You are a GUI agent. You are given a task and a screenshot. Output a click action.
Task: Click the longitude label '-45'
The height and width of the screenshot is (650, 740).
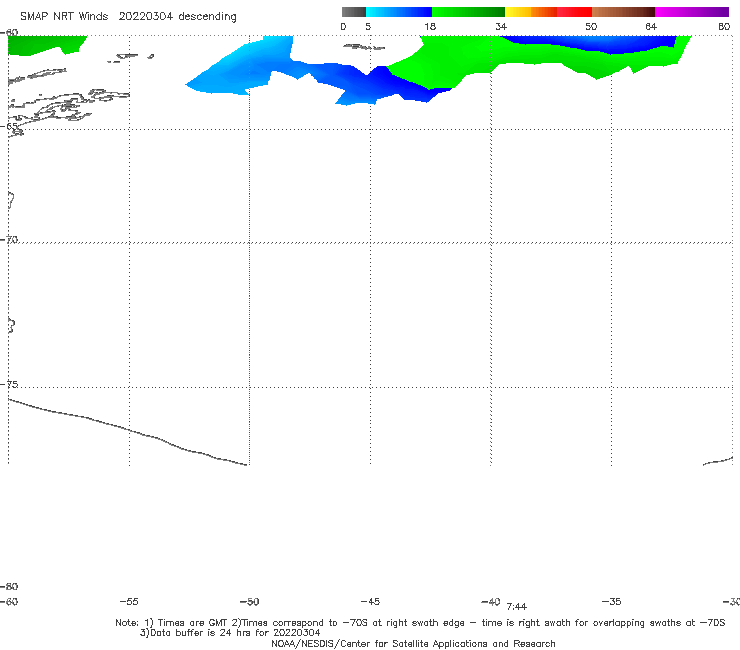(370, 602)
